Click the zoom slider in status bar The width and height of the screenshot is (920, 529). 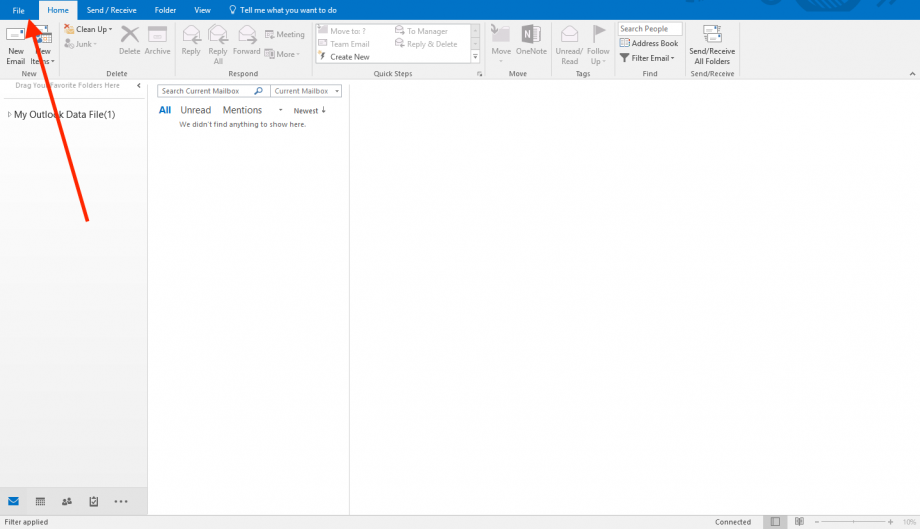point(853,522)
